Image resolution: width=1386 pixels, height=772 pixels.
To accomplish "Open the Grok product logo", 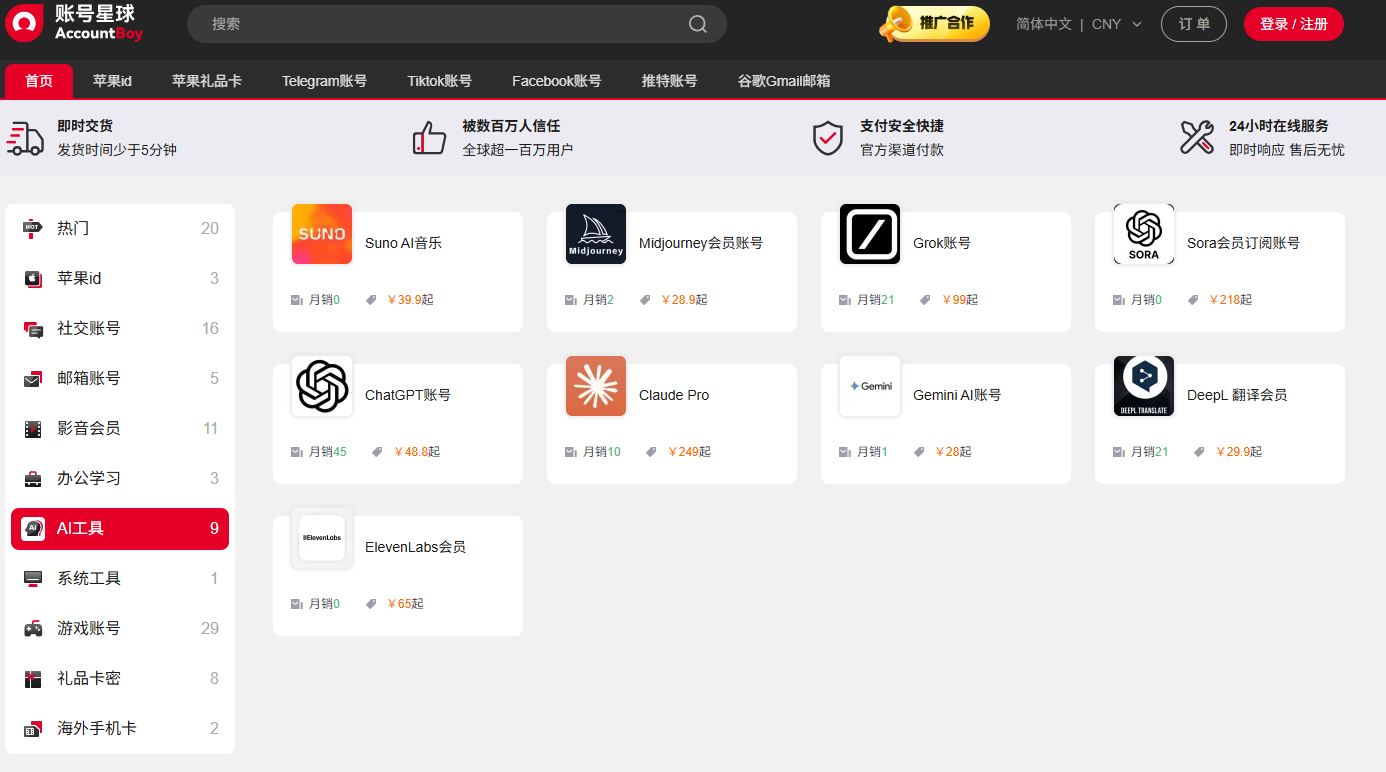I will click(870, 234).
